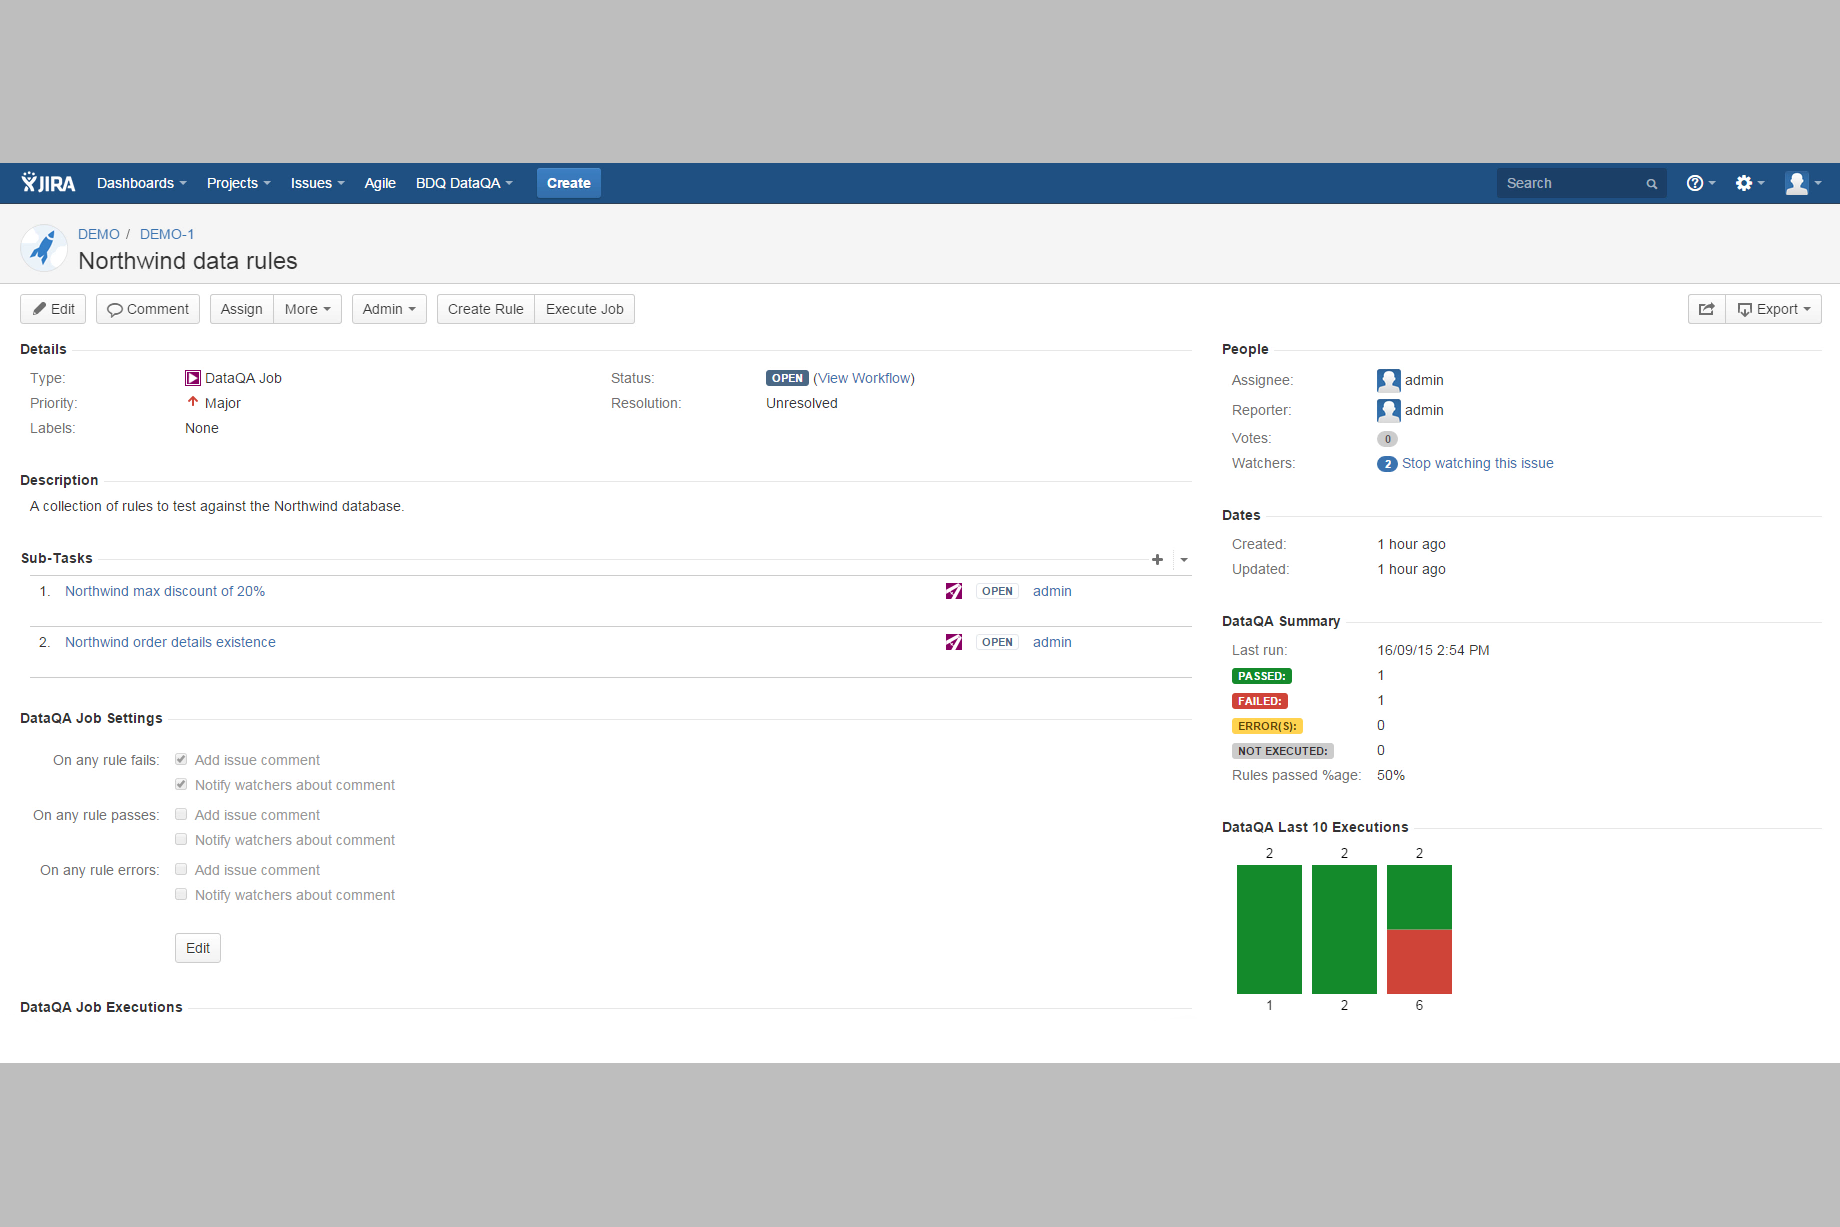Click the View Workflow link
The height and width of the screenshot is (1227, 1840).
[x=865, y=378]
